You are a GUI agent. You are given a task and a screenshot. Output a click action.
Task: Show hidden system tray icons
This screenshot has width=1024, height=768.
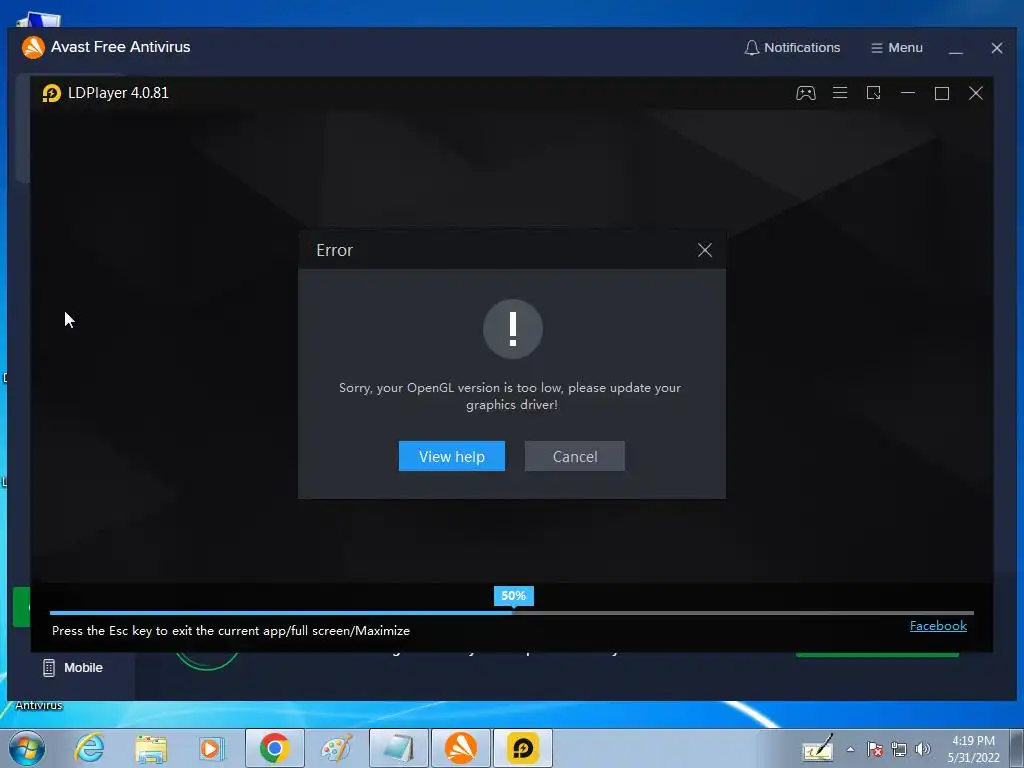tap(850, 749)
